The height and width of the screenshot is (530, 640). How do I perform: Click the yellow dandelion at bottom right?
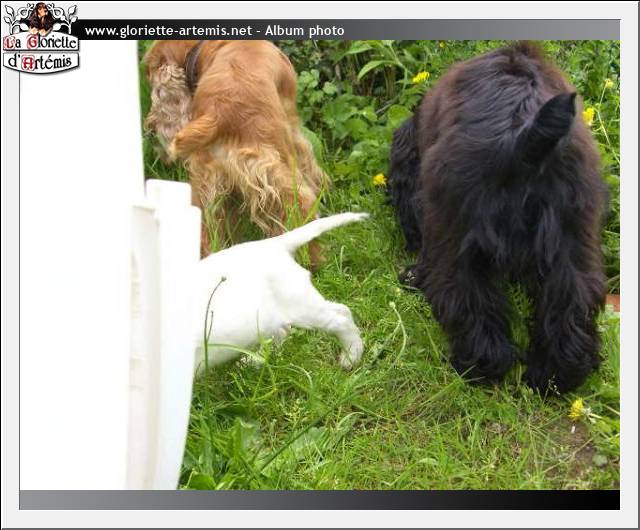(577, 408)
